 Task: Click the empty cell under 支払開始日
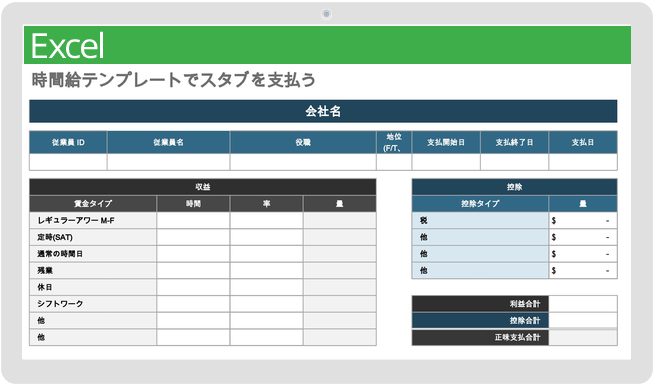click(x=446, y=162)
